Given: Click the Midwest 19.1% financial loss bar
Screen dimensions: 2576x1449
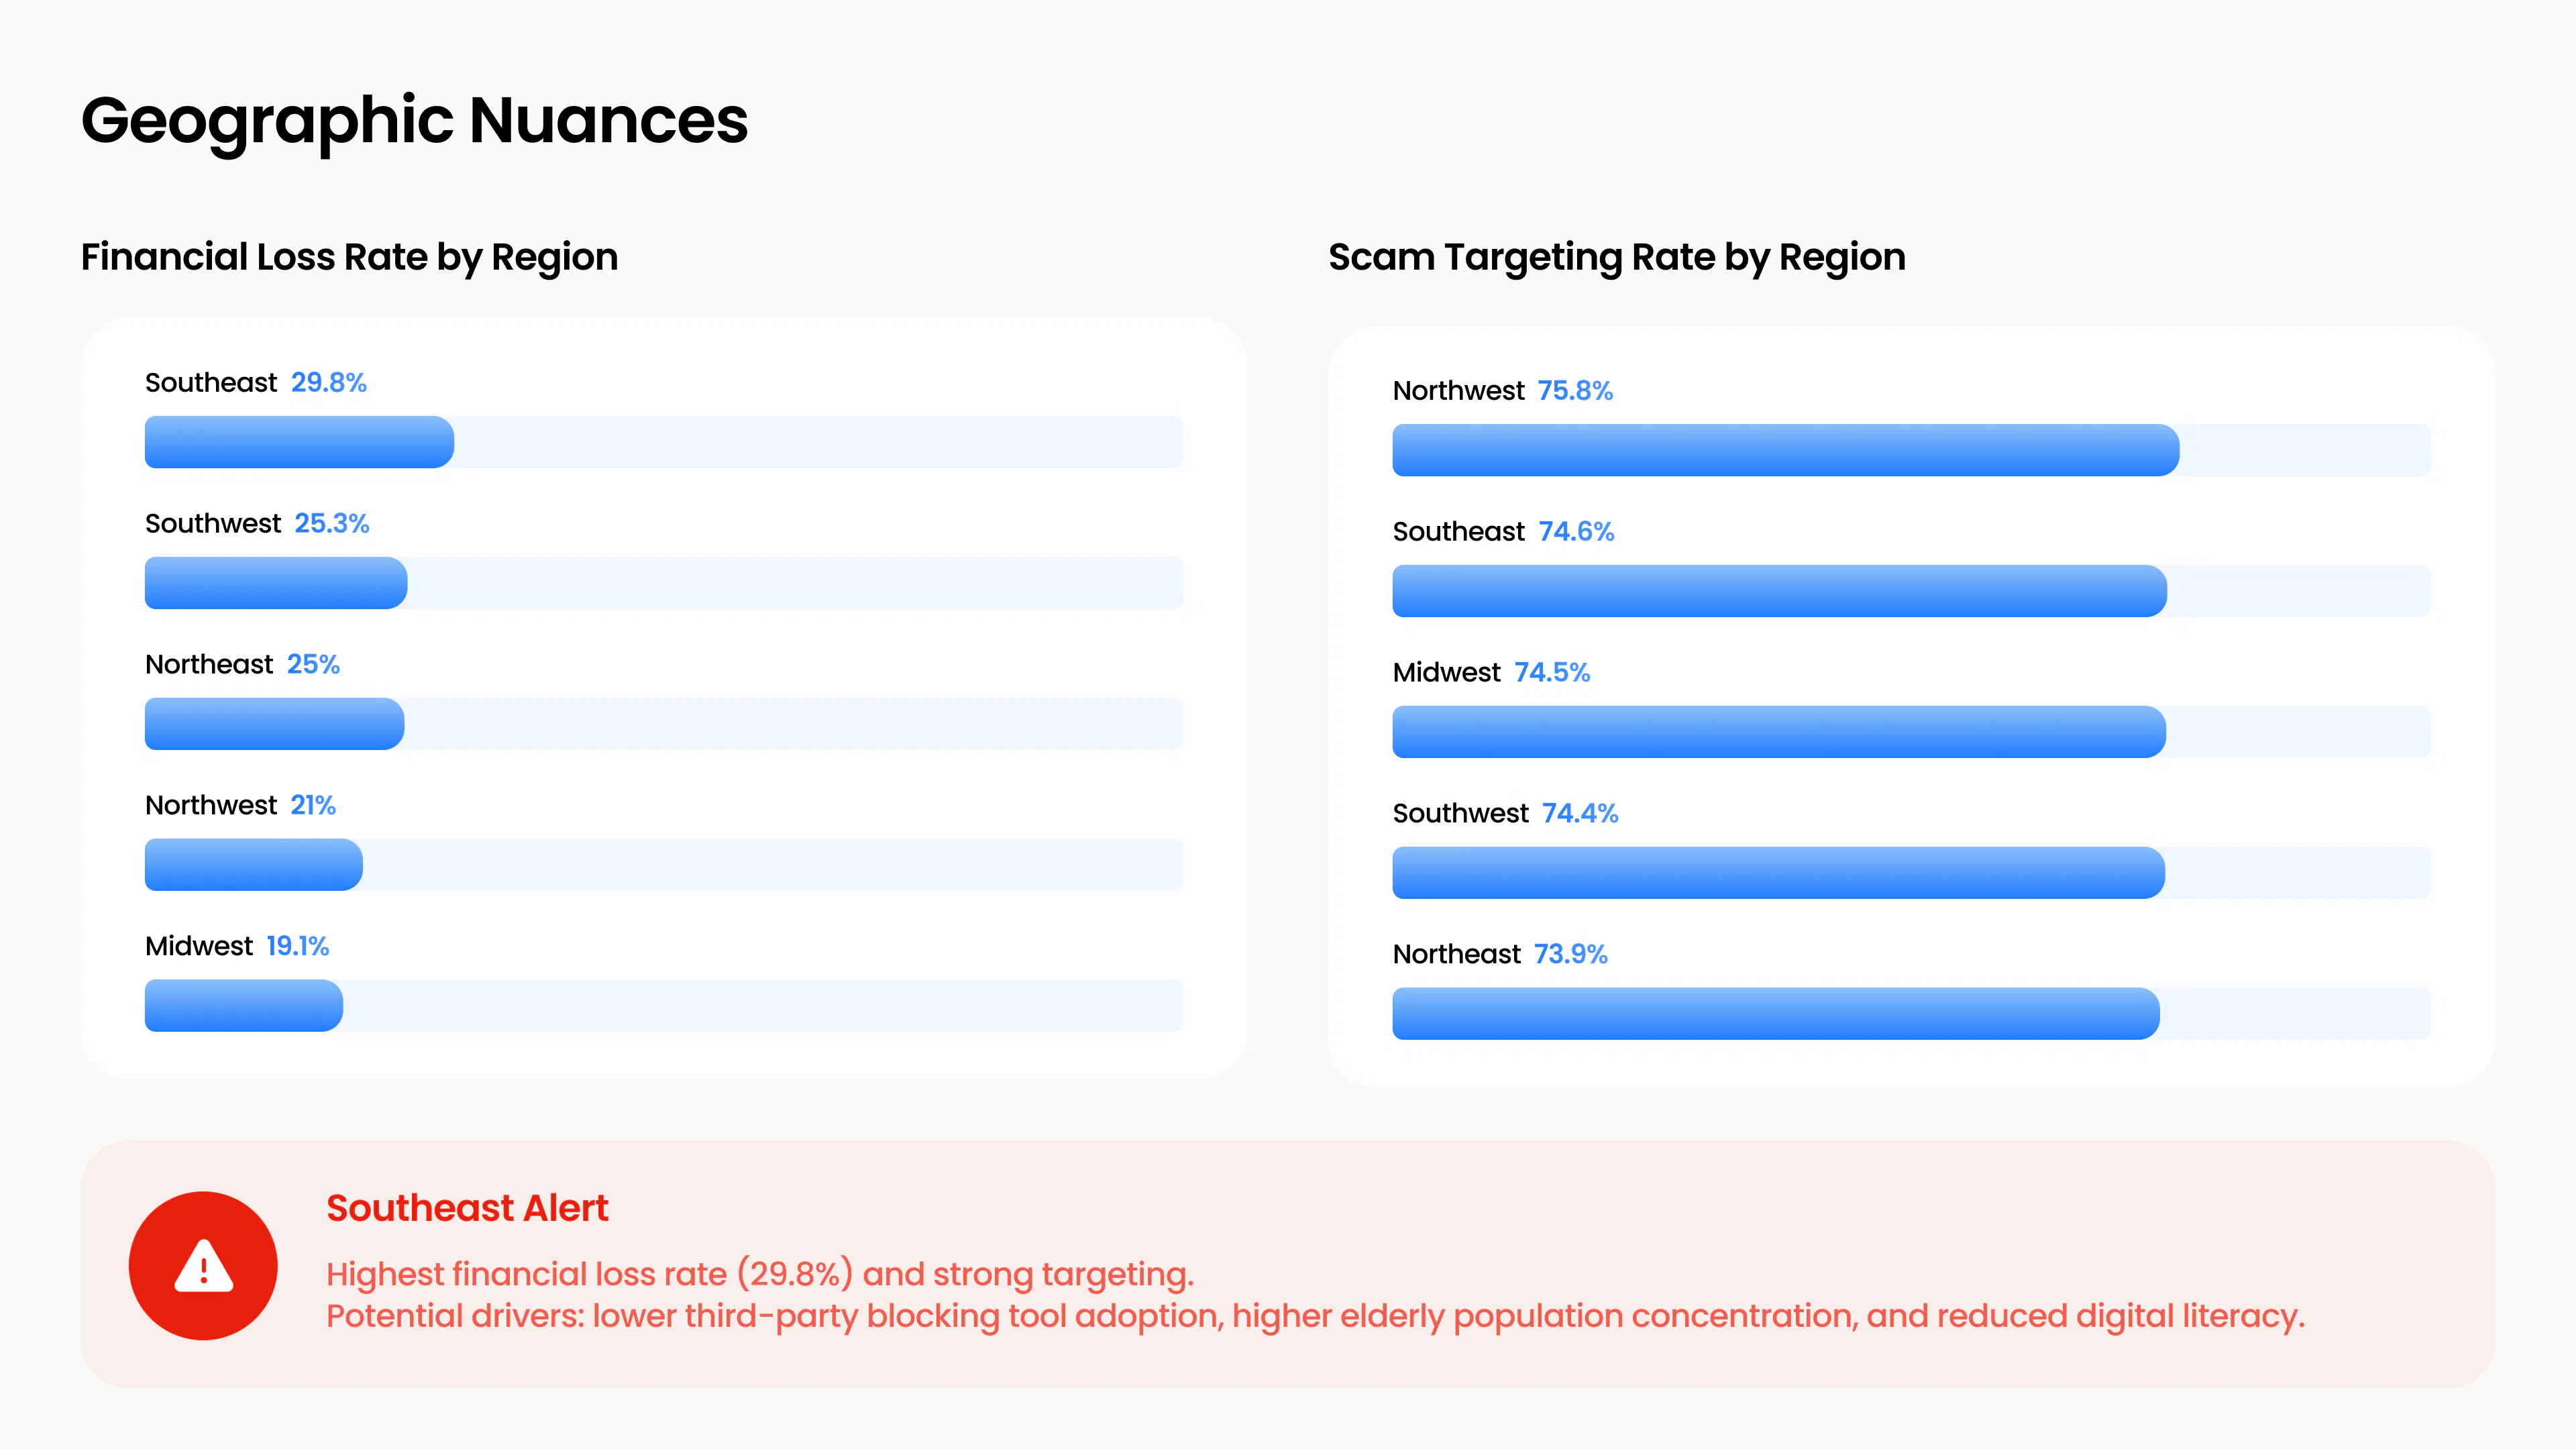Looking at the screenshot, I should pos(243,1006).
